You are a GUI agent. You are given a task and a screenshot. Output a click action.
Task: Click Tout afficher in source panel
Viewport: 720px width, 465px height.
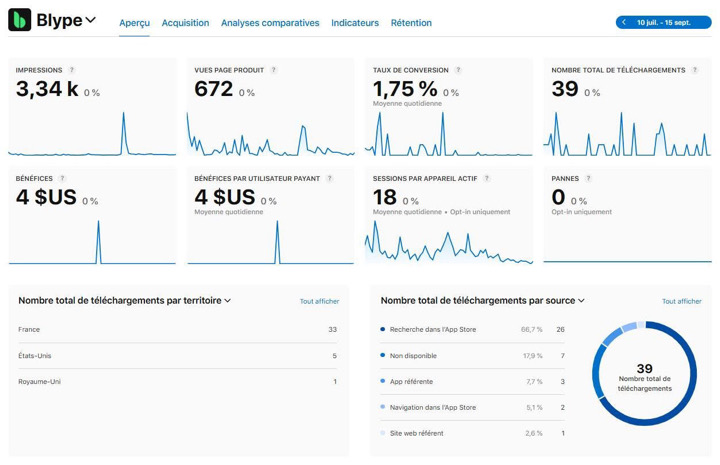(x=681, y=301)
